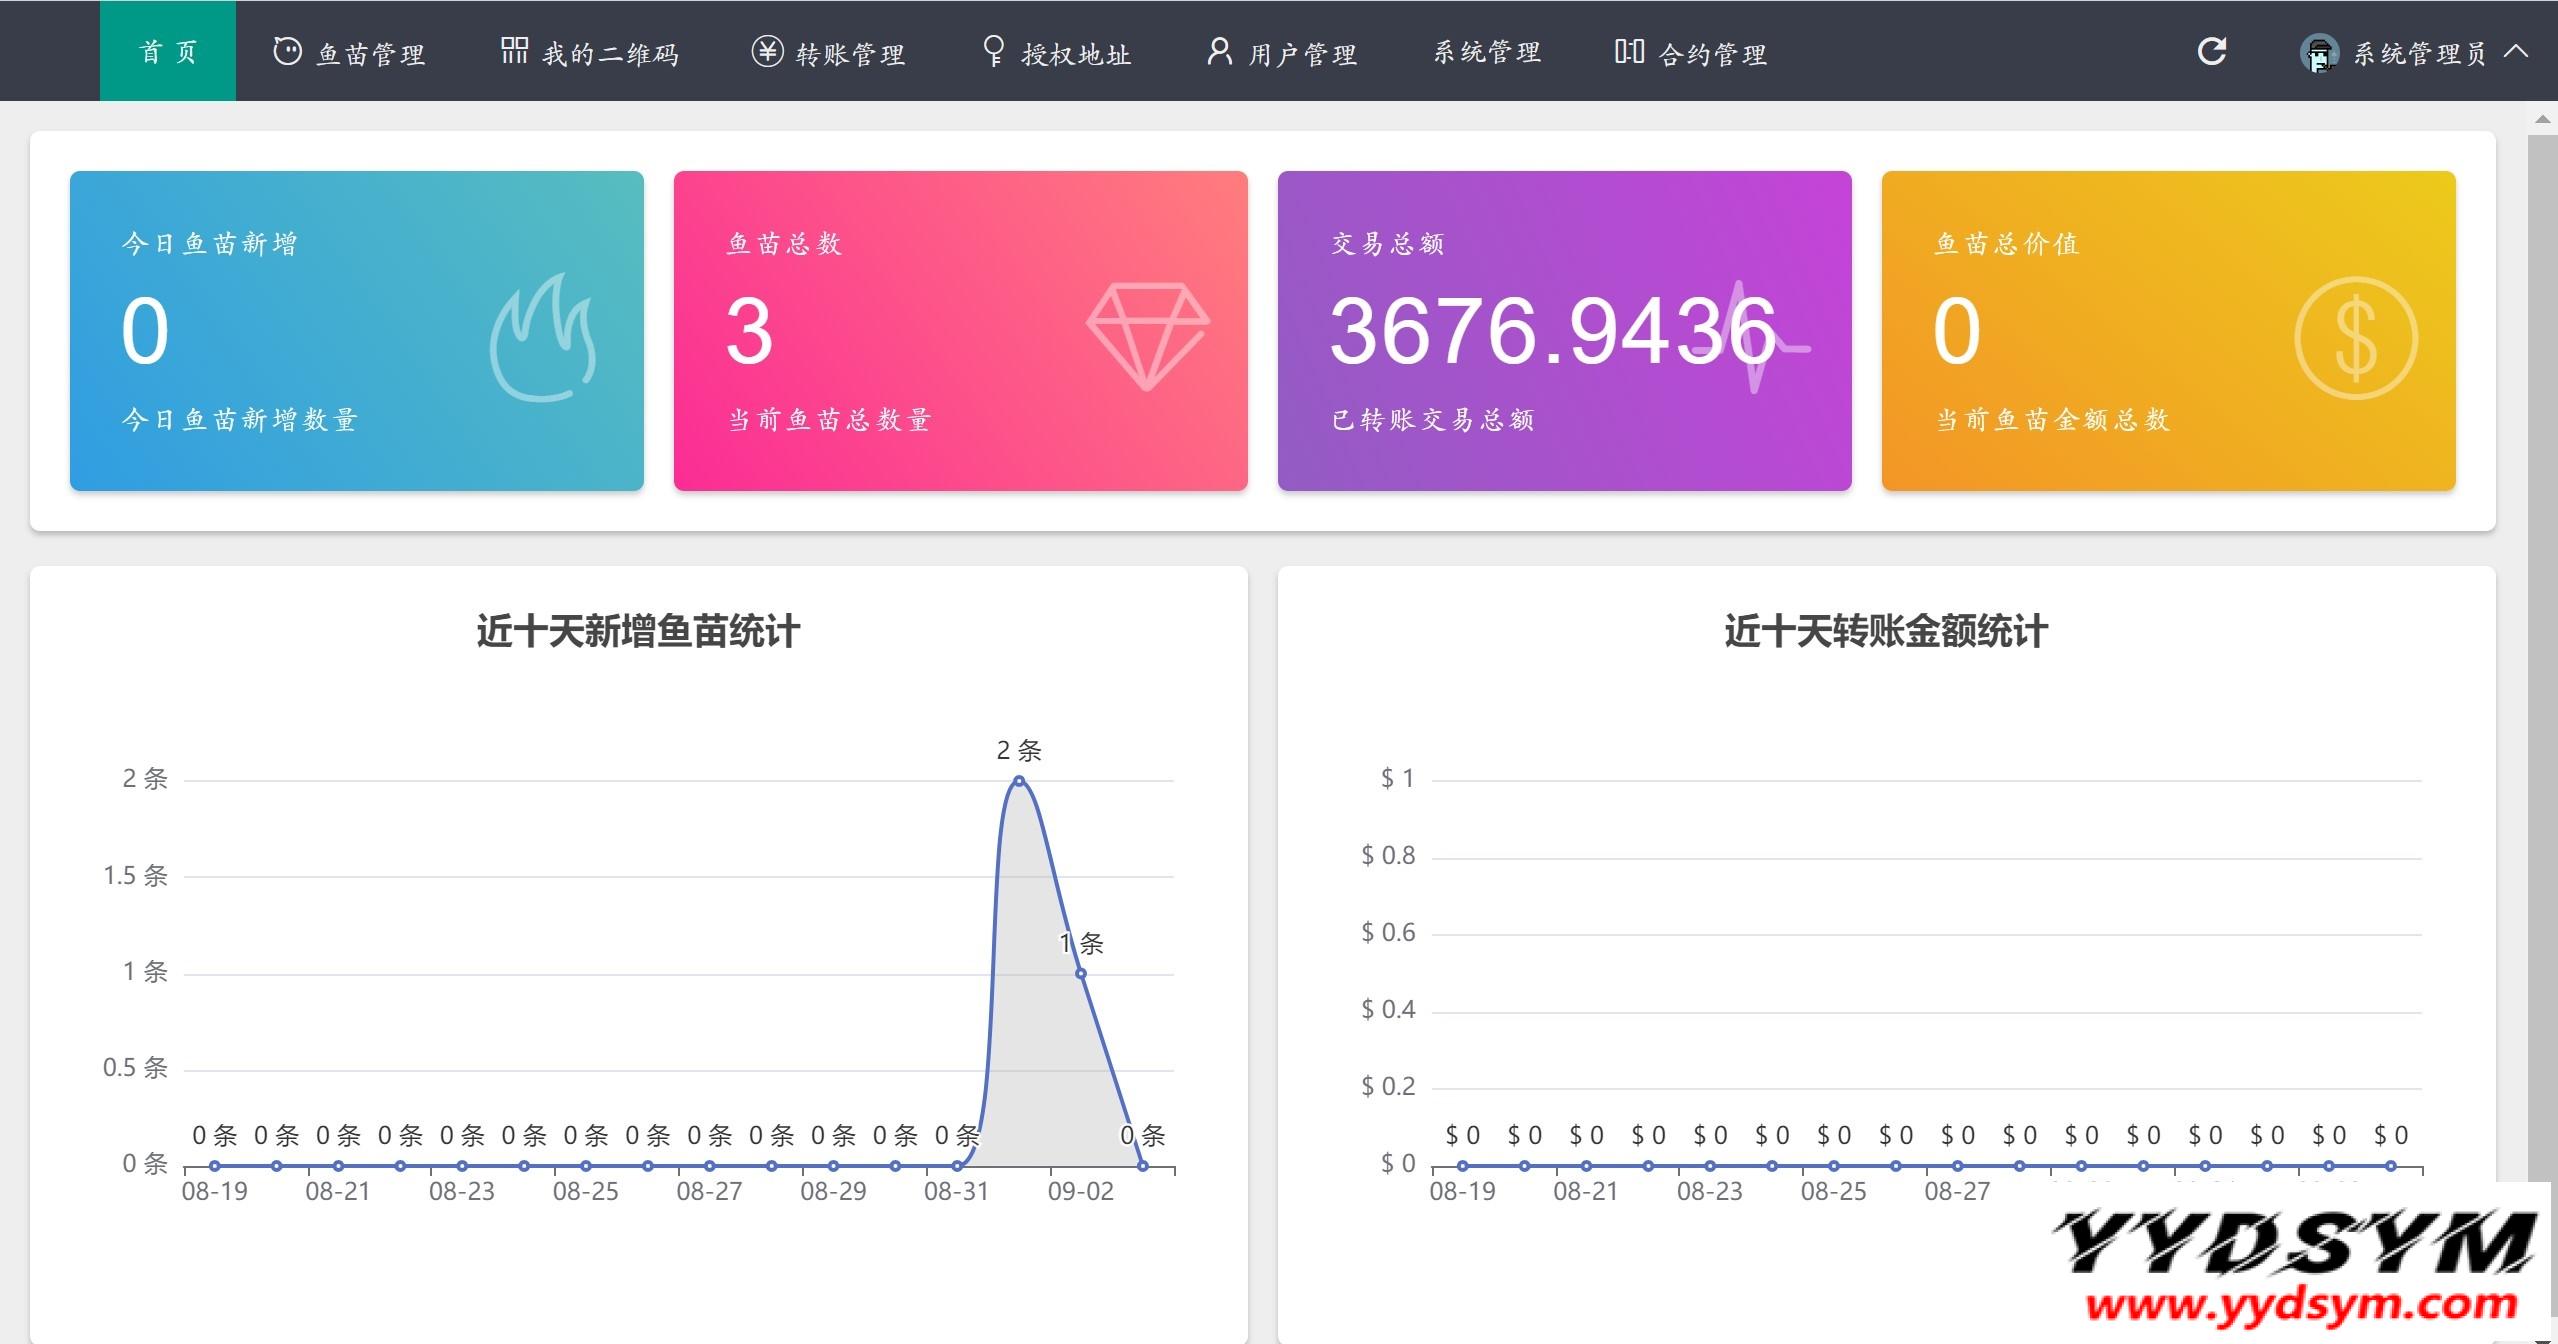Click the diamond icon on pink card

click(1147, 336)
